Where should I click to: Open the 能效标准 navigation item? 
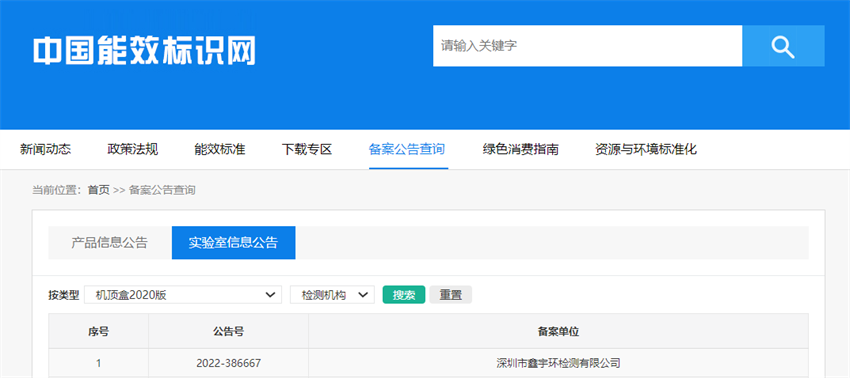220,149
